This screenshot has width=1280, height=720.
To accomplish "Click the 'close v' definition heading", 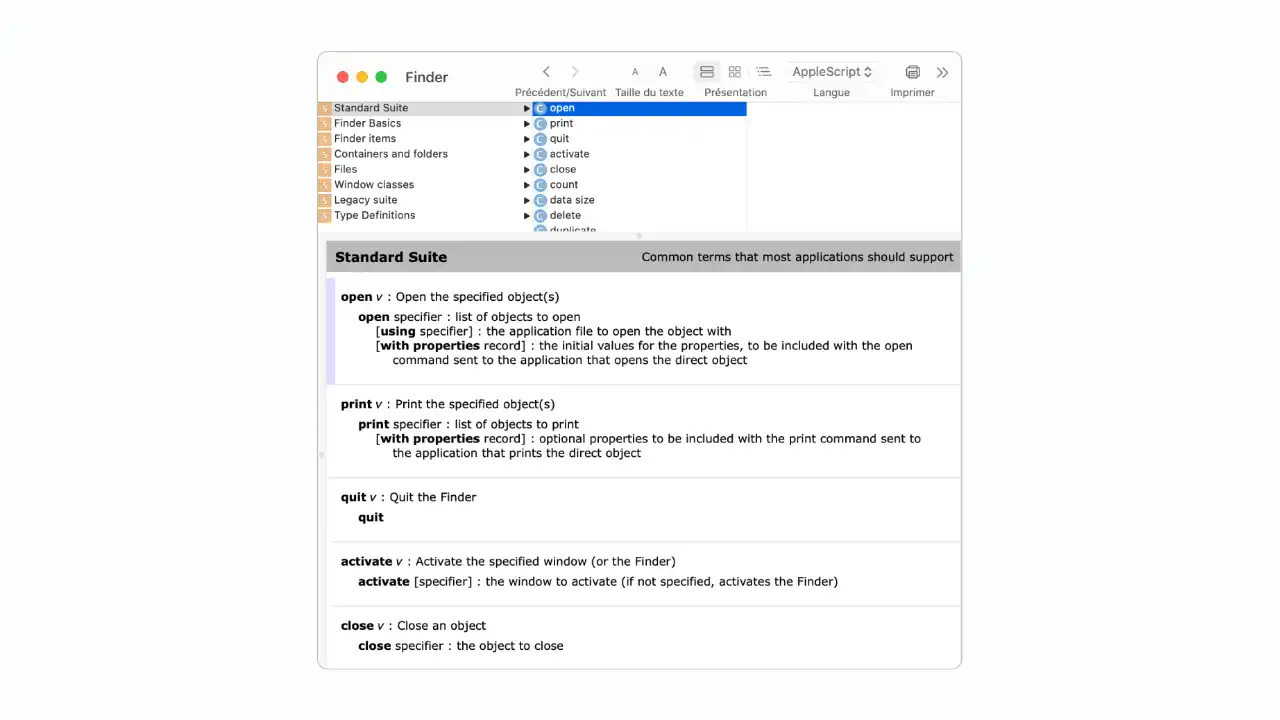I will click(363, 626).
